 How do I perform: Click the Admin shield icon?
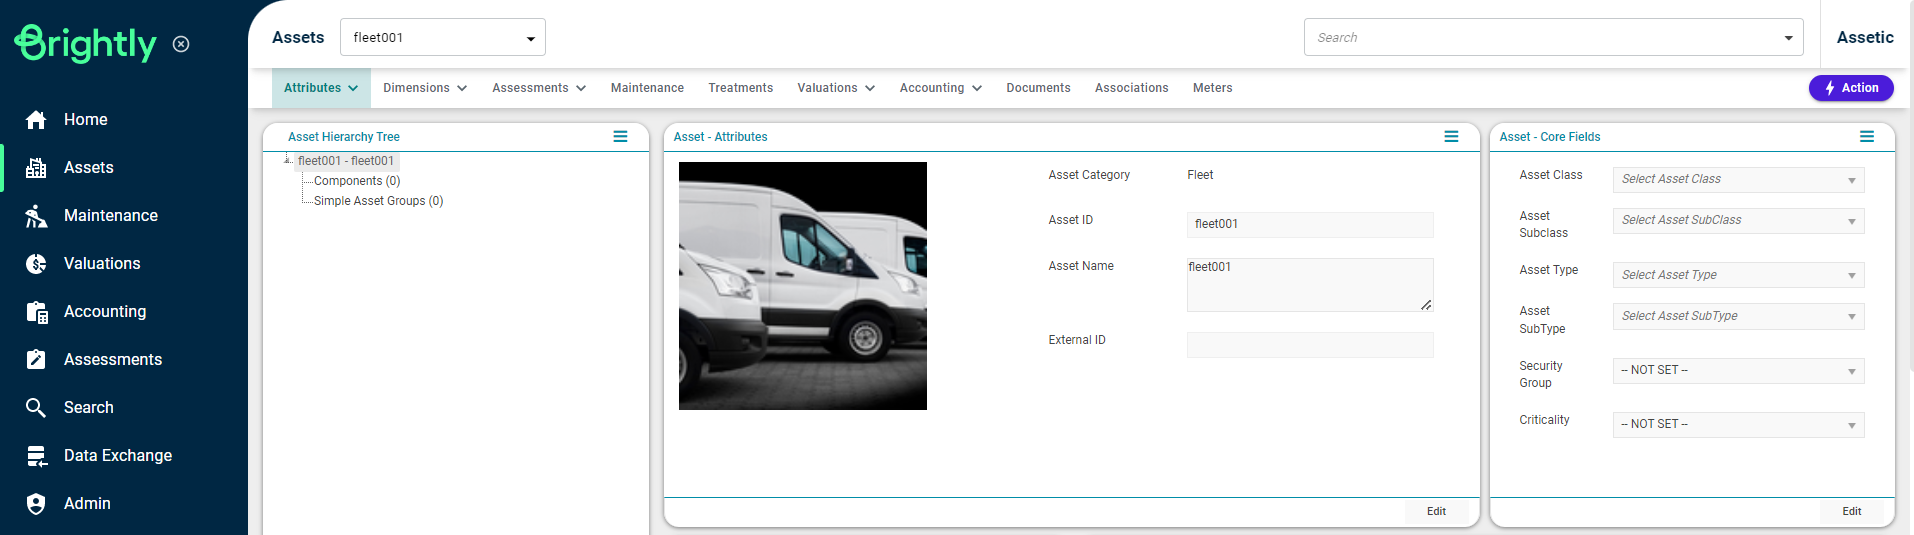point(36,504)
